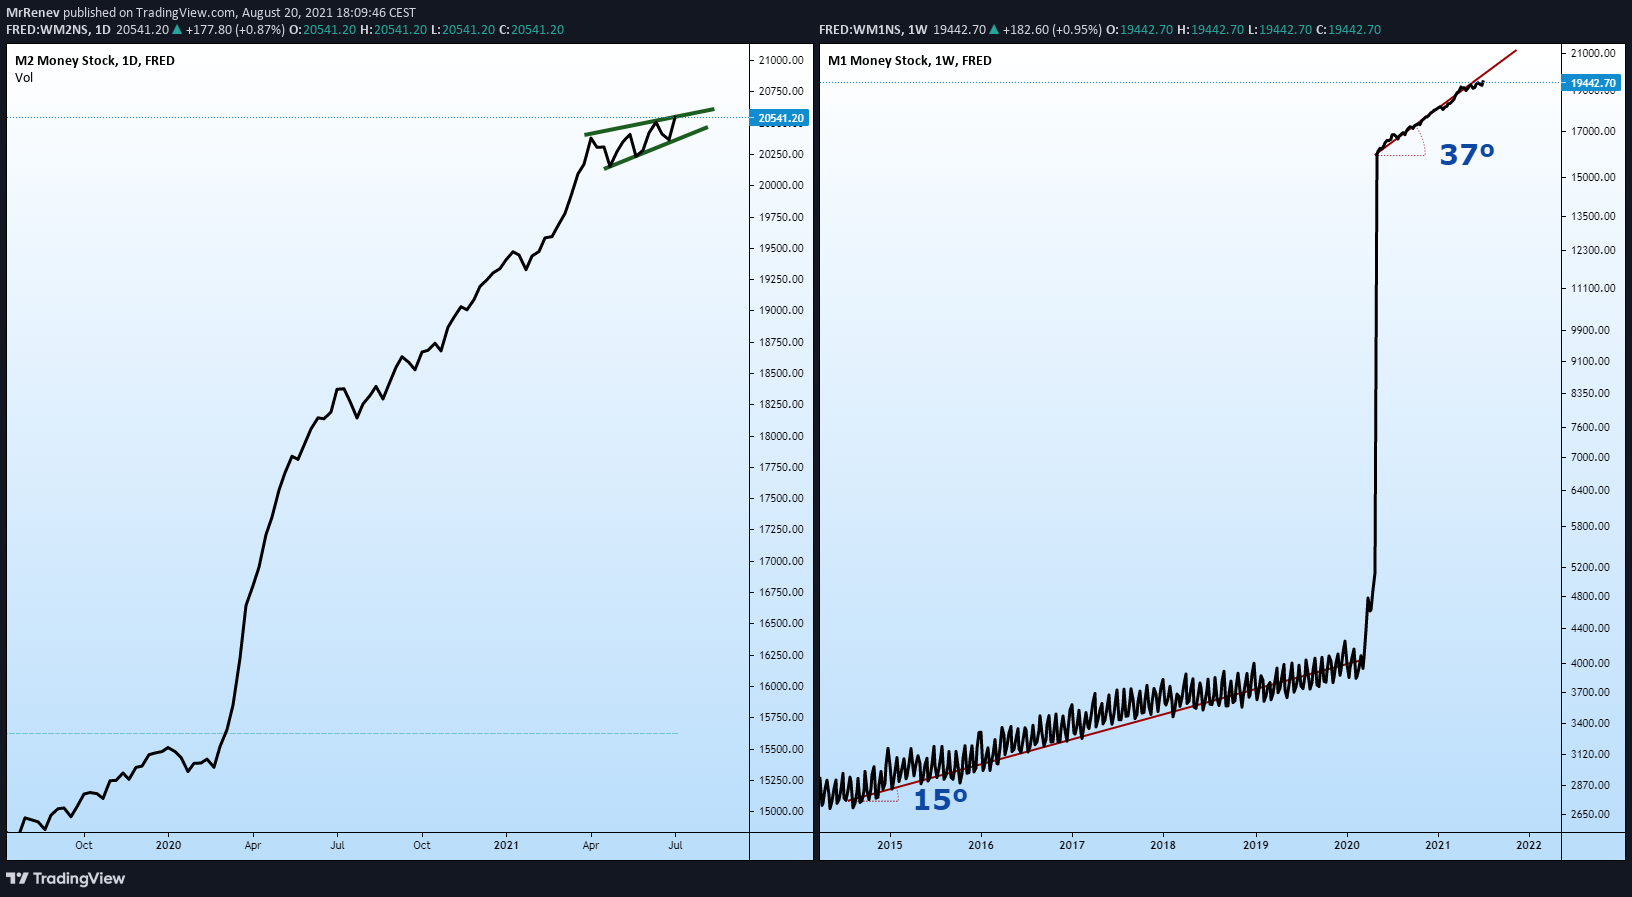
Task: Click the 2021 label on M2 time axis
Action: pyautogui.click(x=506, y=845)
